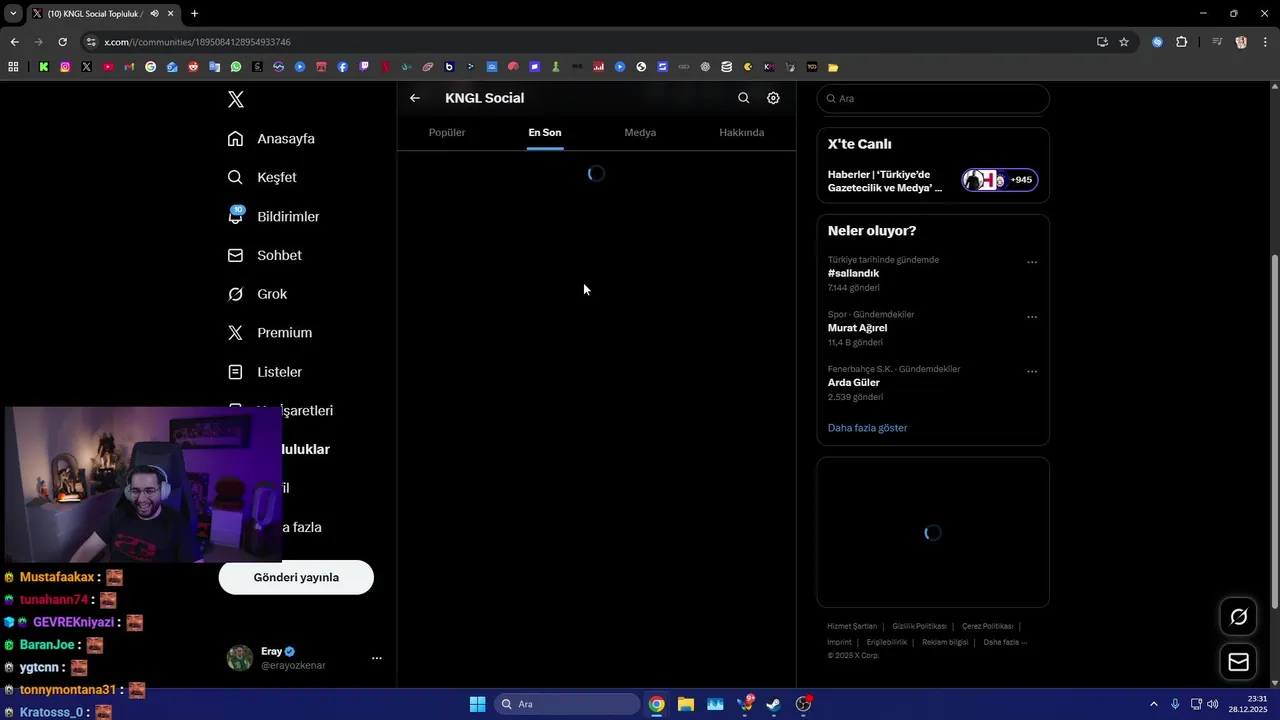1280x720 pixels.
Task: Reload the page with browser refresh
Action: [x=62, y=42]
